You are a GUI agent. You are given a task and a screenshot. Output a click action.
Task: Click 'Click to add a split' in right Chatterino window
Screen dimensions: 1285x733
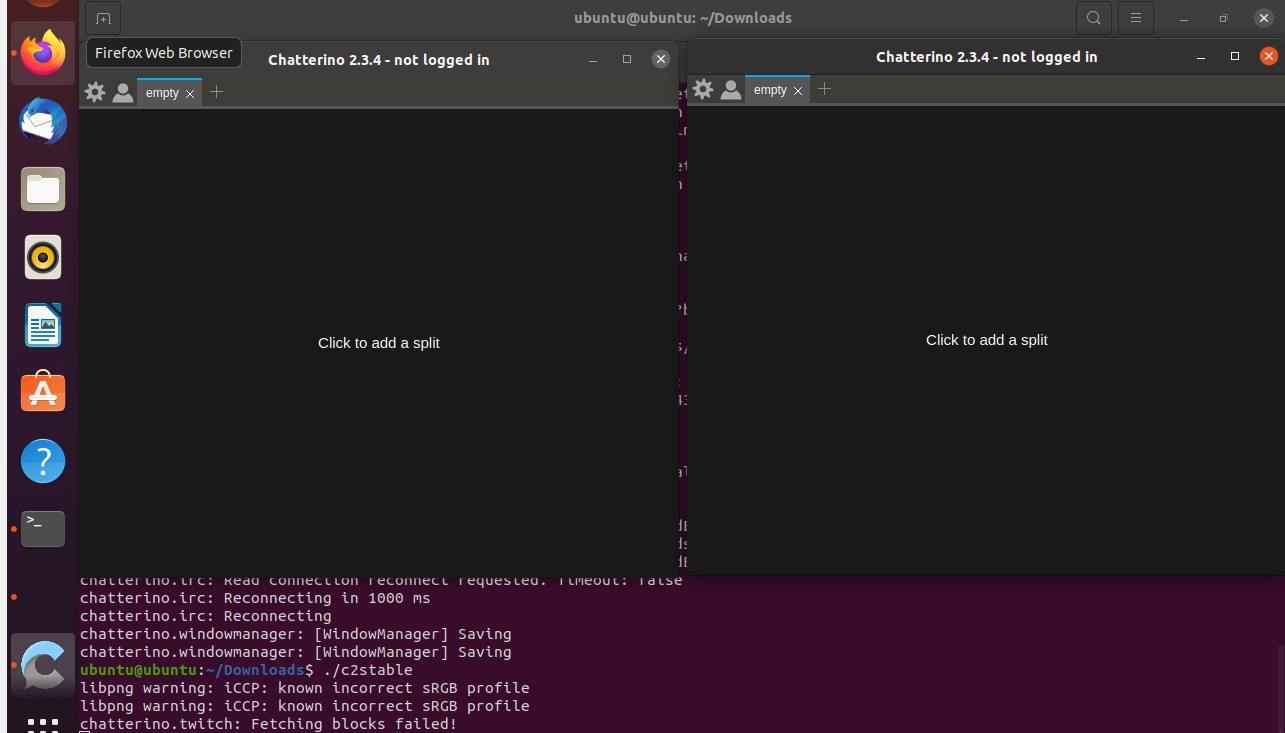tap(987, 340)
